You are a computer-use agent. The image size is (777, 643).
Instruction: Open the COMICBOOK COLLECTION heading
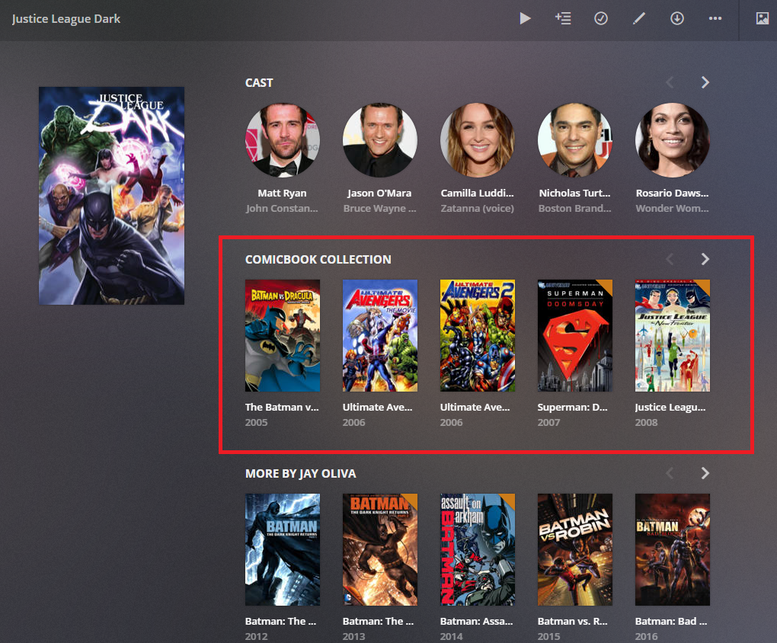(318, 260)
